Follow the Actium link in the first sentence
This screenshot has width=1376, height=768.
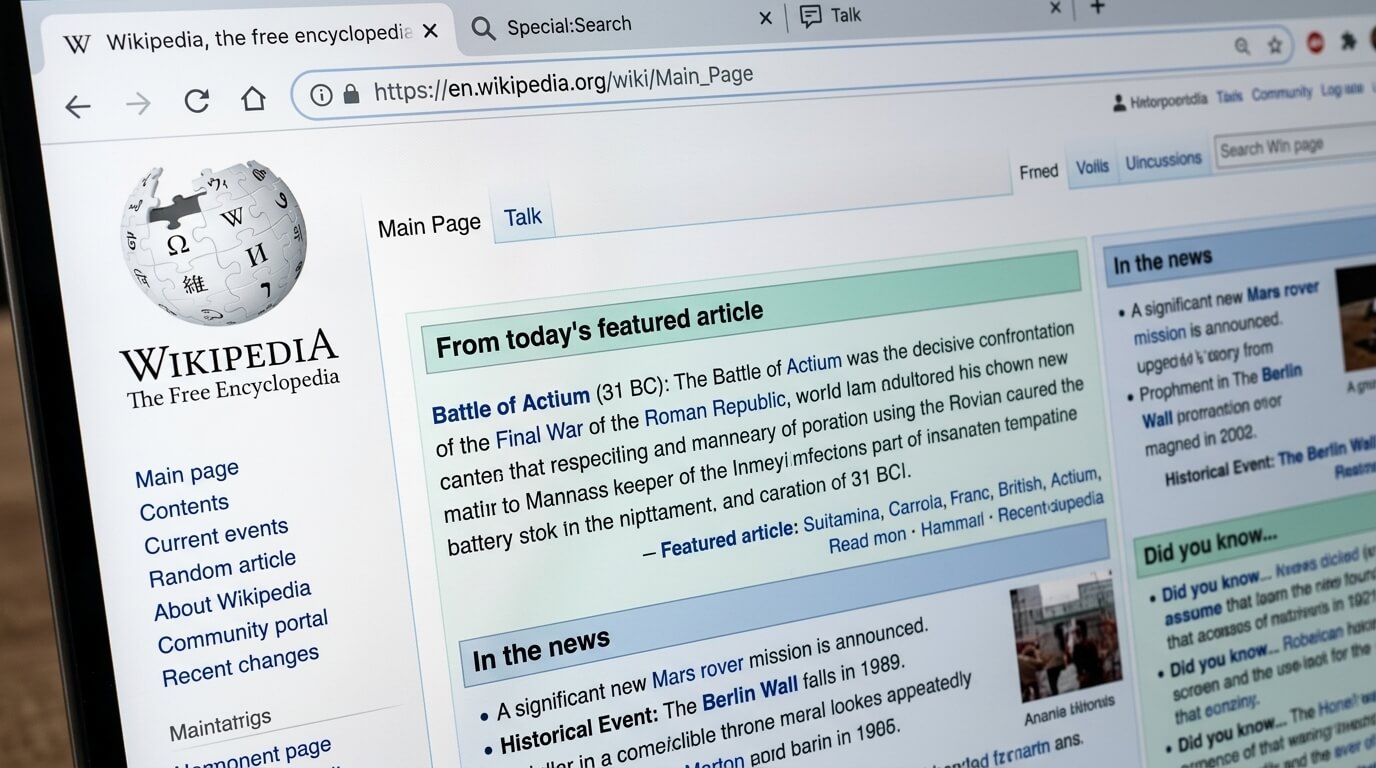coord(814,362)
